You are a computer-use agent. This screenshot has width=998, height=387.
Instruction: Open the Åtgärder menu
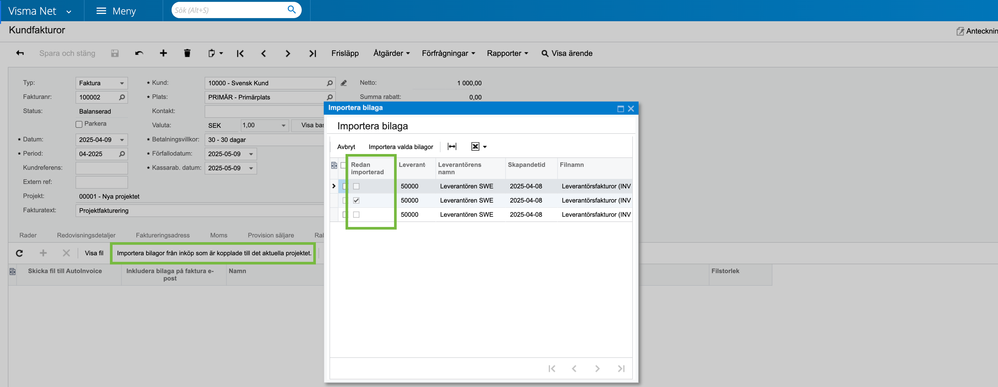391,53
